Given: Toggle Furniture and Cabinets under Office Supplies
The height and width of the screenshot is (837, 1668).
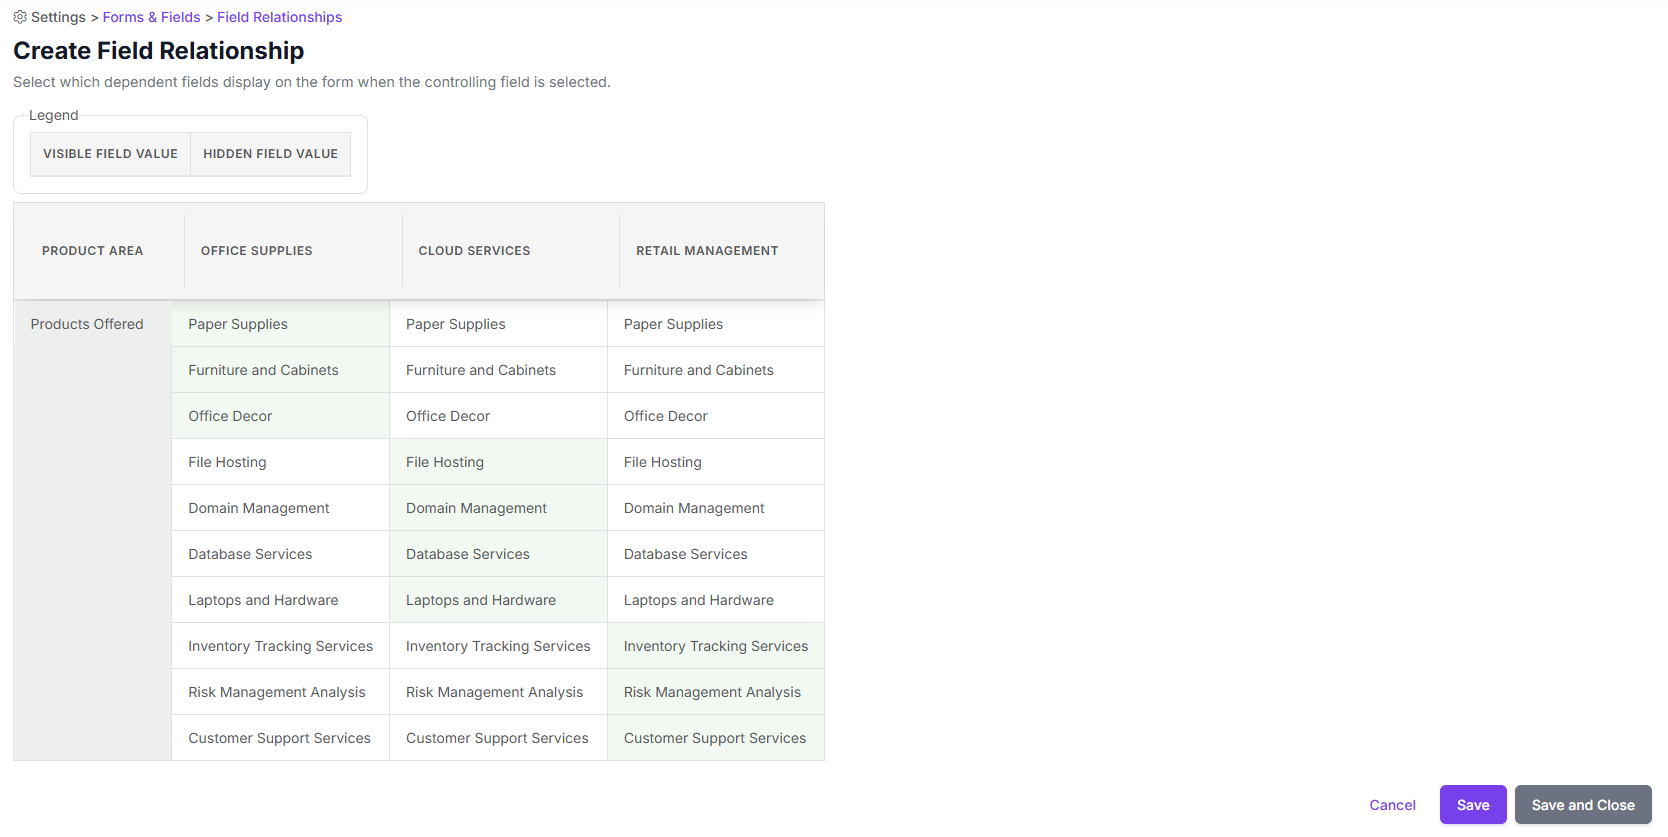Looking at the screenshot, I should pyautogui.click(x=280, y=370).
